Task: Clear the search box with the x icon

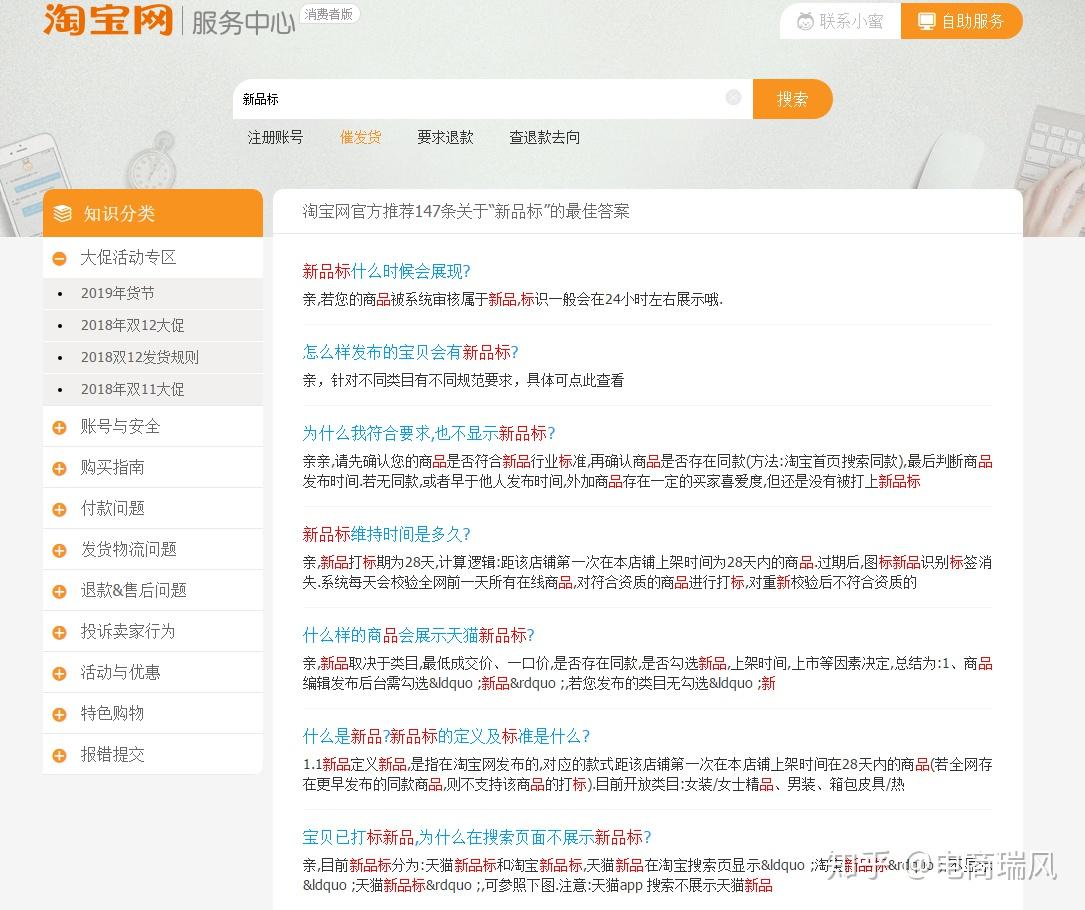Action: 734,98
